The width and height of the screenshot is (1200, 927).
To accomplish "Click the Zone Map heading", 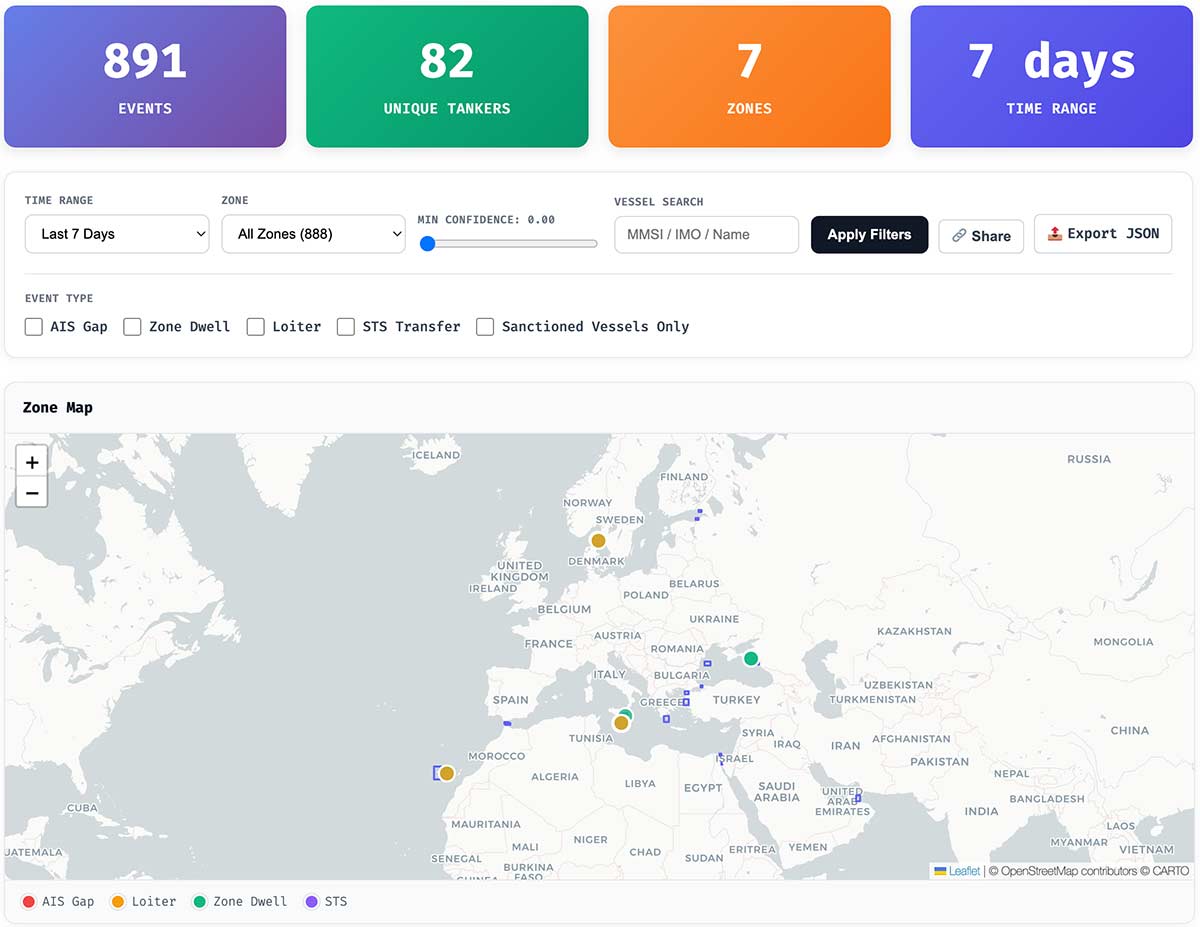I will [x=58, y=408].
